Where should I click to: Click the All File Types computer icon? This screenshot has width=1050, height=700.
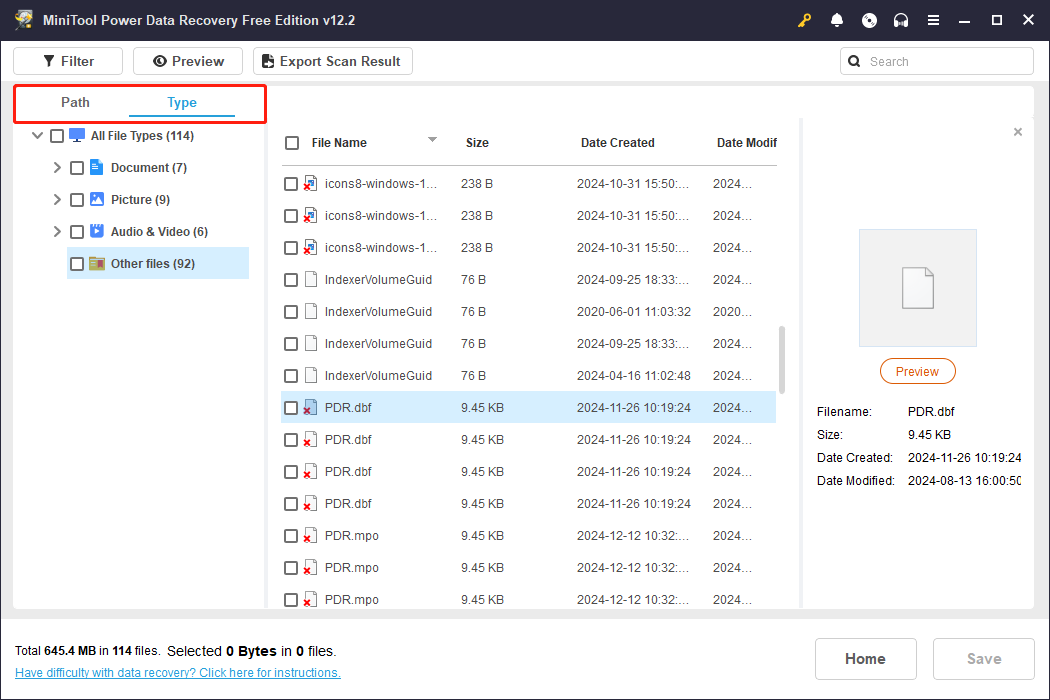pyautogui.click(x=77, y=135)
